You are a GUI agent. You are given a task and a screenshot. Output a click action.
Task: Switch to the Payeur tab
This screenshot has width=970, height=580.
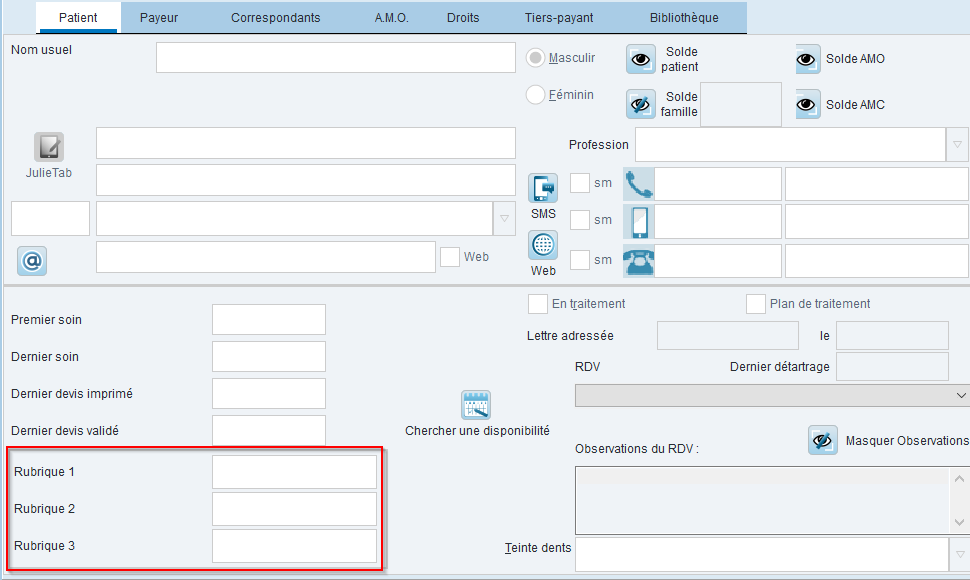click(159, 18)
